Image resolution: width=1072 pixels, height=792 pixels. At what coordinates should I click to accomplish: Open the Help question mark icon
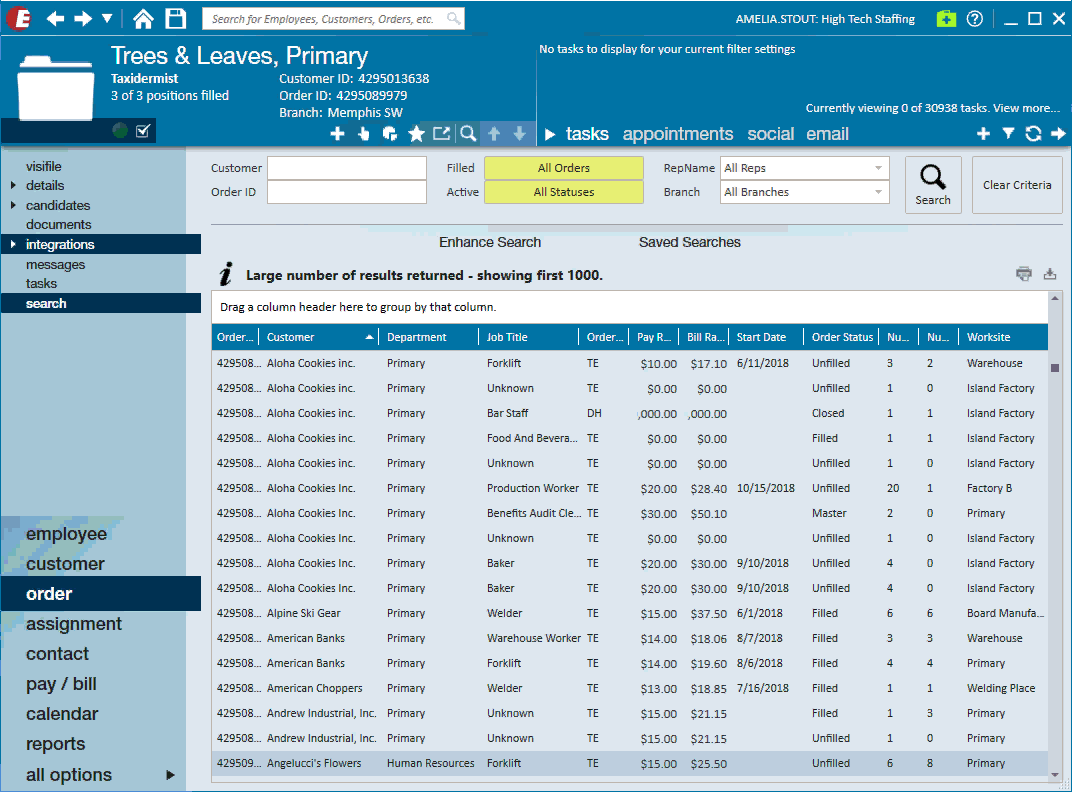click(x=975, y=18)
